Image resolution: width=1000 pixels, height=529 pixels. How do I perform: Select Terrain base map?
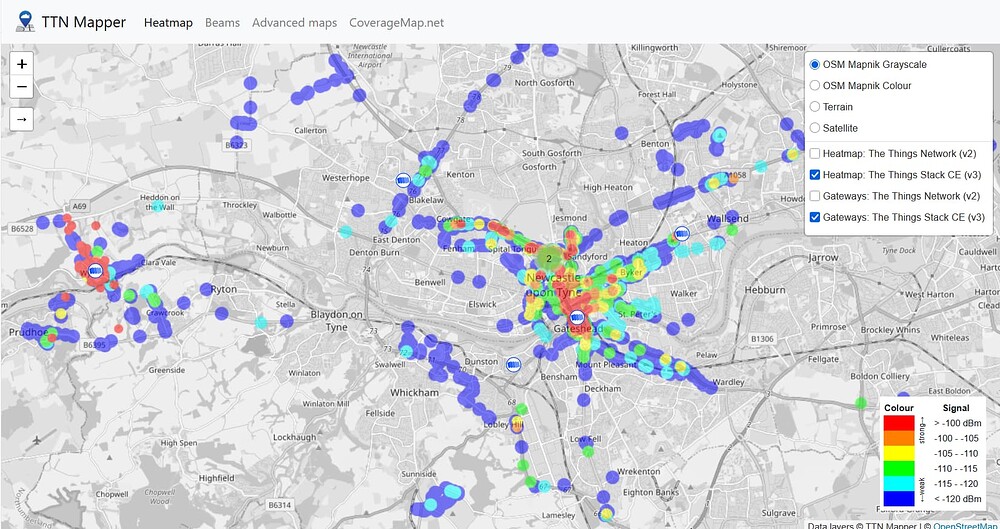tap(814, 107)
